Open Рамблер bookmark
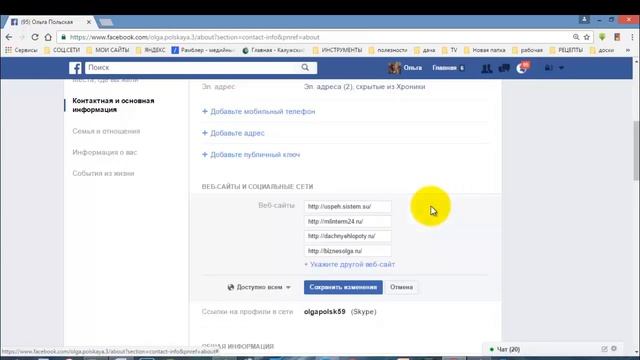 click(203, 50)
